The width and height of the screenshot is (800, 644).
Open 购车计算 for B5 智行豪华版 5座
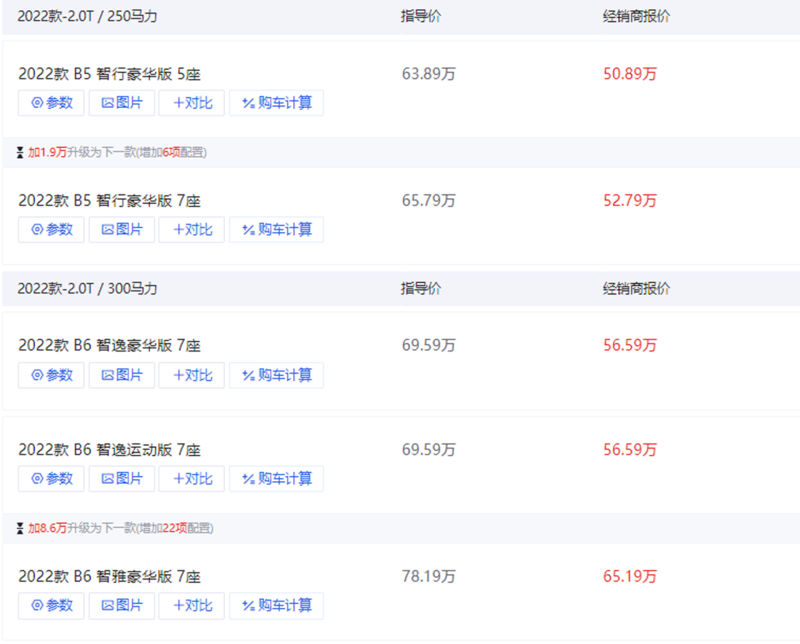276,103
